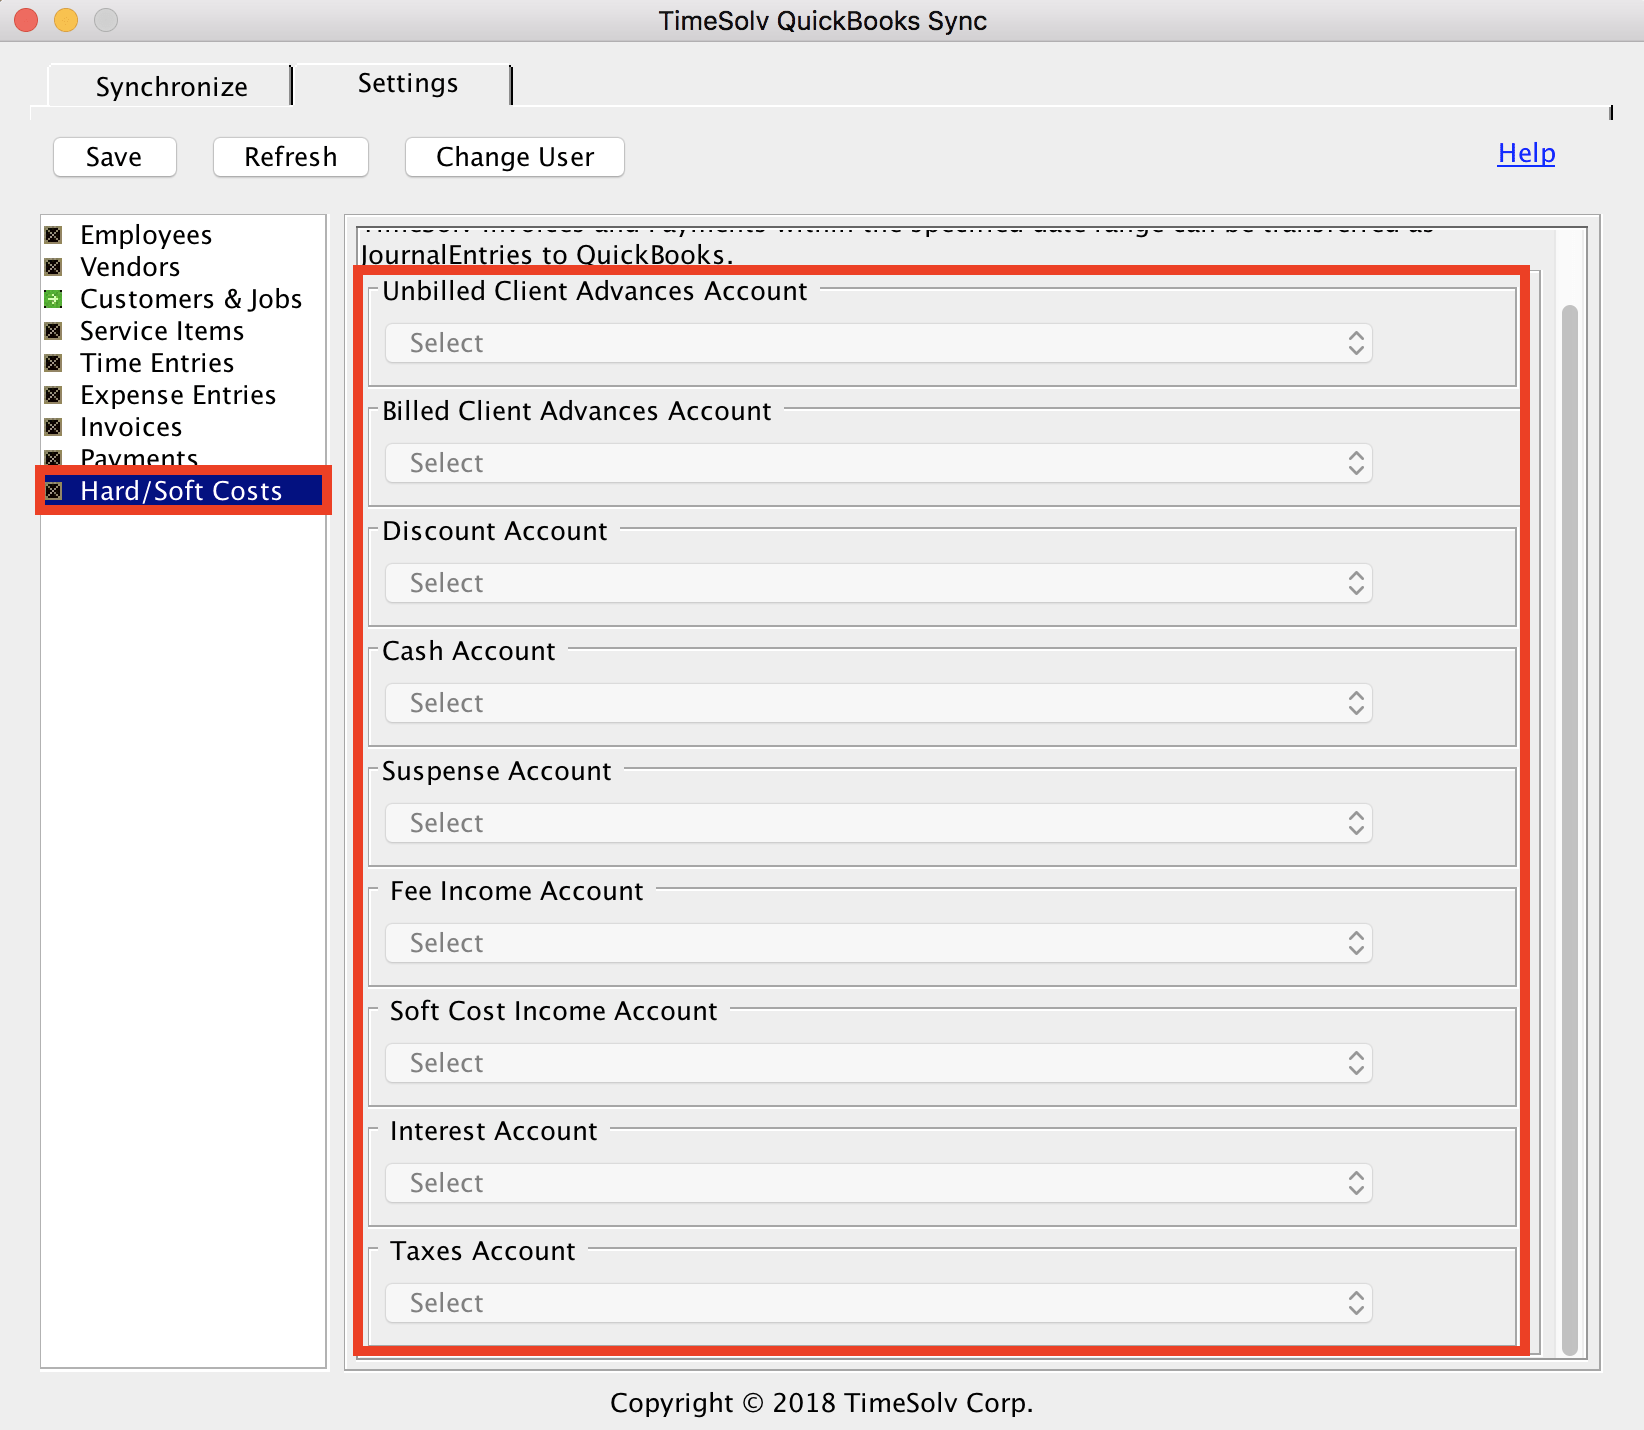Click the icon next to Expense Entries

coord(54,395)
